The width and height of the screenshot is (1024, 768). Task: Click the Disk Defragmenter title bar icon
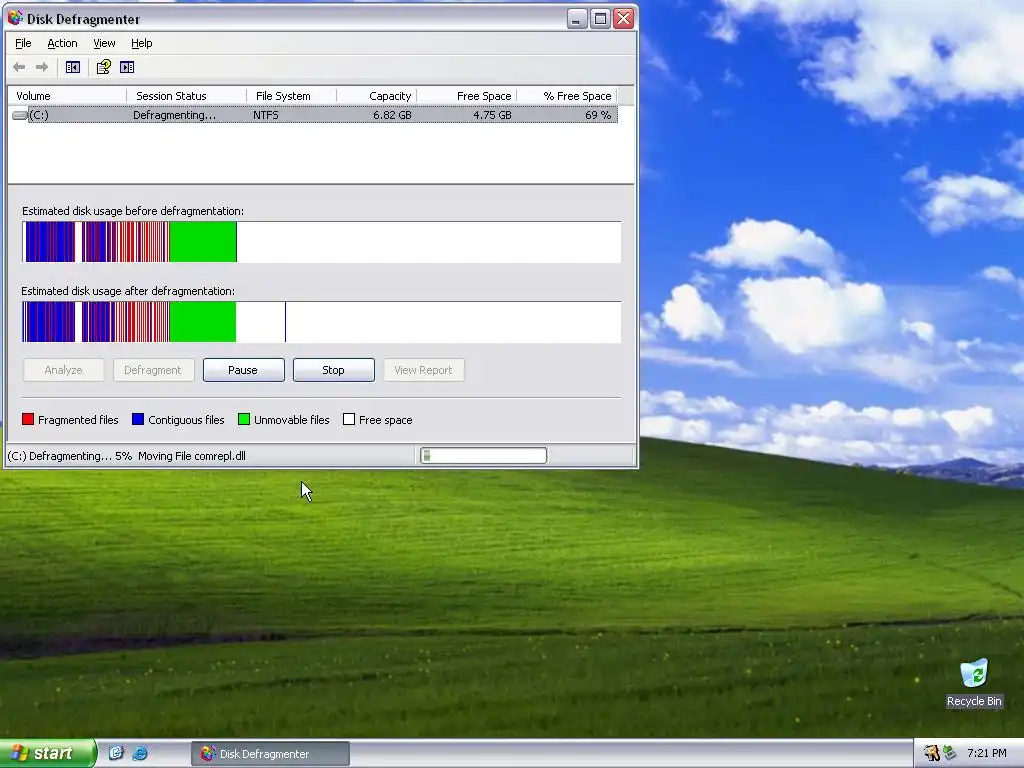tap(14, 18)
